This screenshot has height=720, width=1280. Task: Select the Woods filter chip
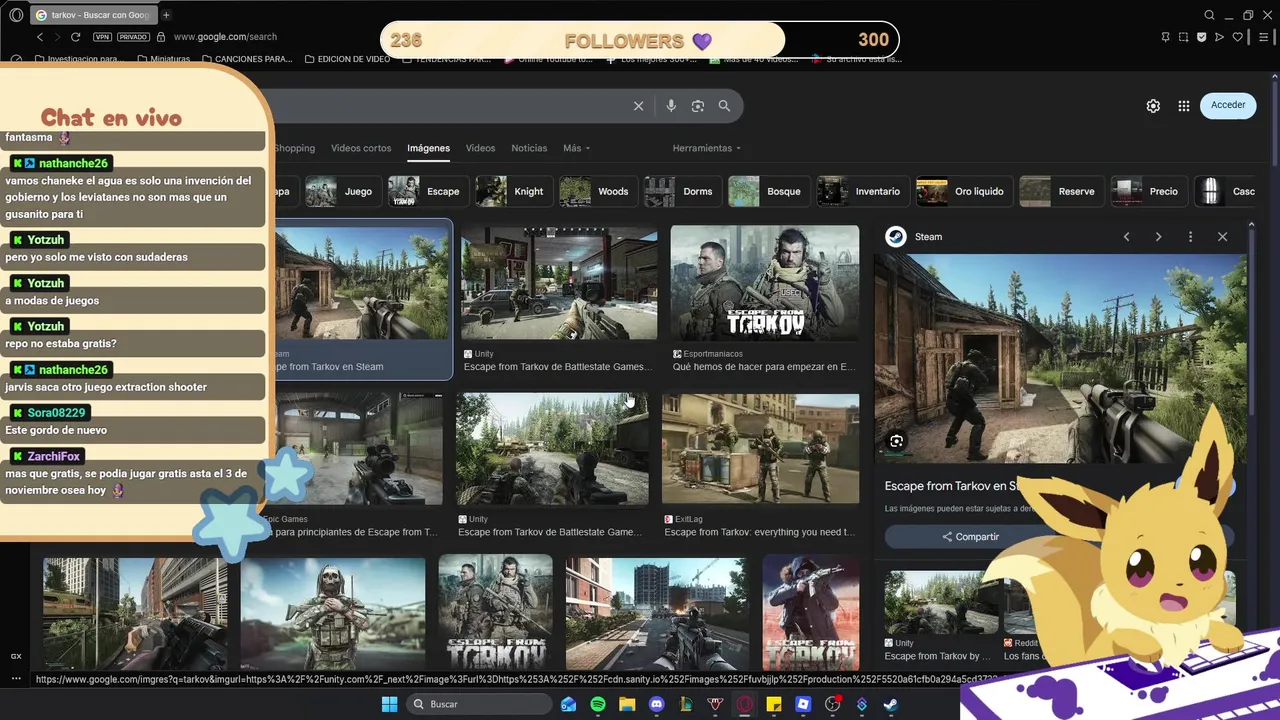click(596, 191)
